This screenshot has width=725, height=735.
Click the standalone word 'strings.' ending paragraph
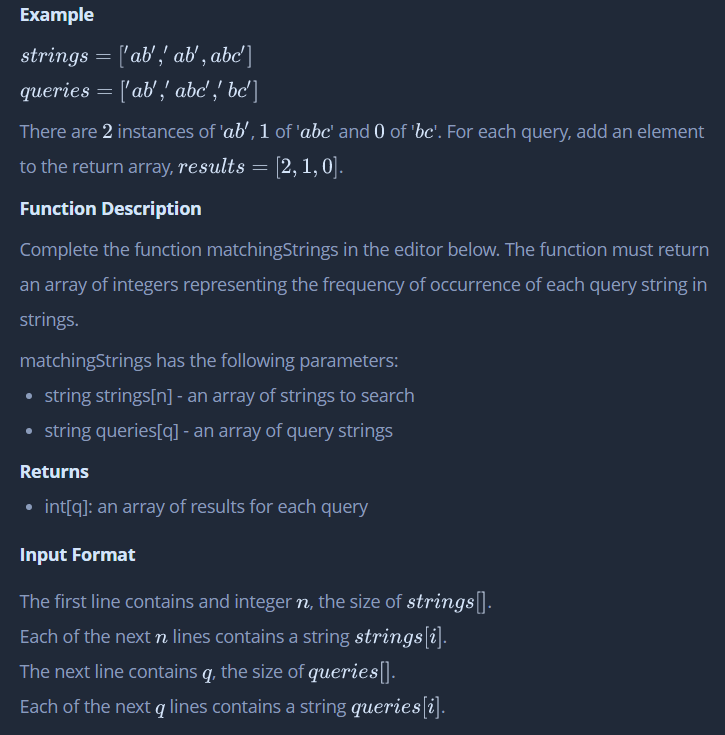pyautogui.click(x=49, y=320)
